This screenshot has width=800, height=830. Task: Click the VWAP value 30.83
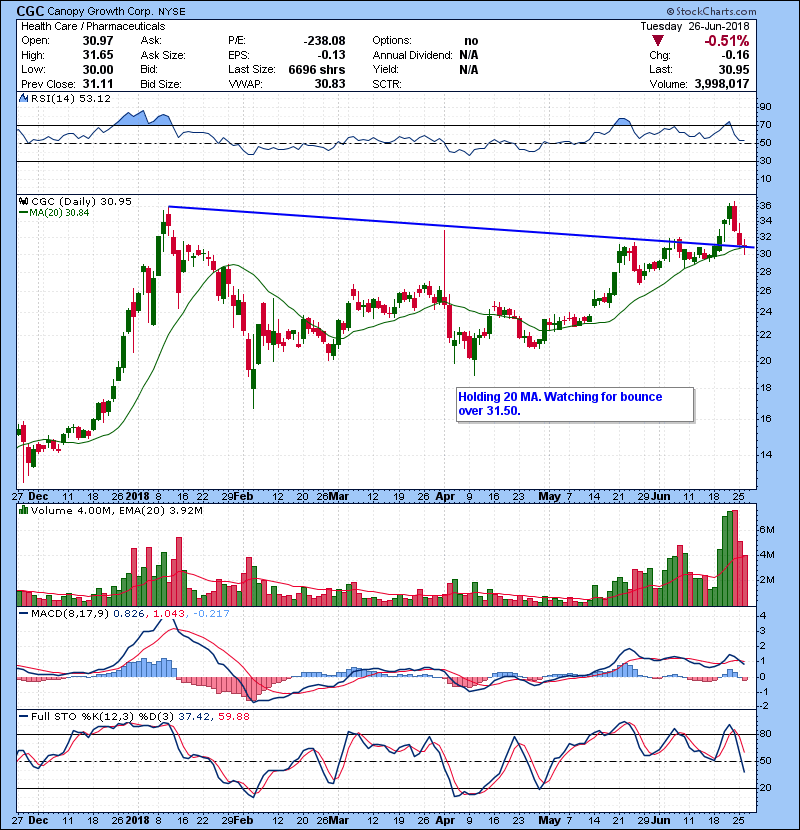330,84
